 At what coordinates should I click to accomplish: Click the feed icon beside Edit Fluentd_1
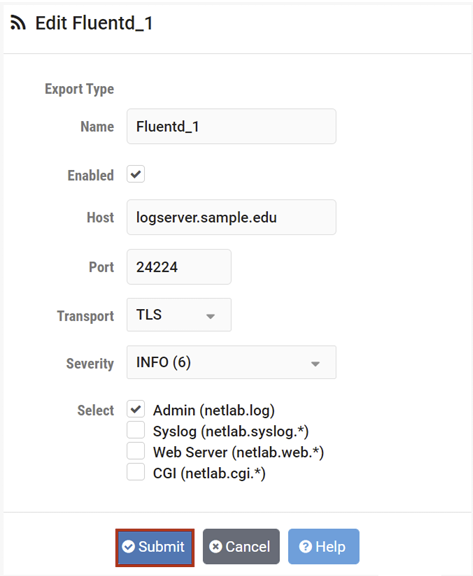[x=18, y=23]
